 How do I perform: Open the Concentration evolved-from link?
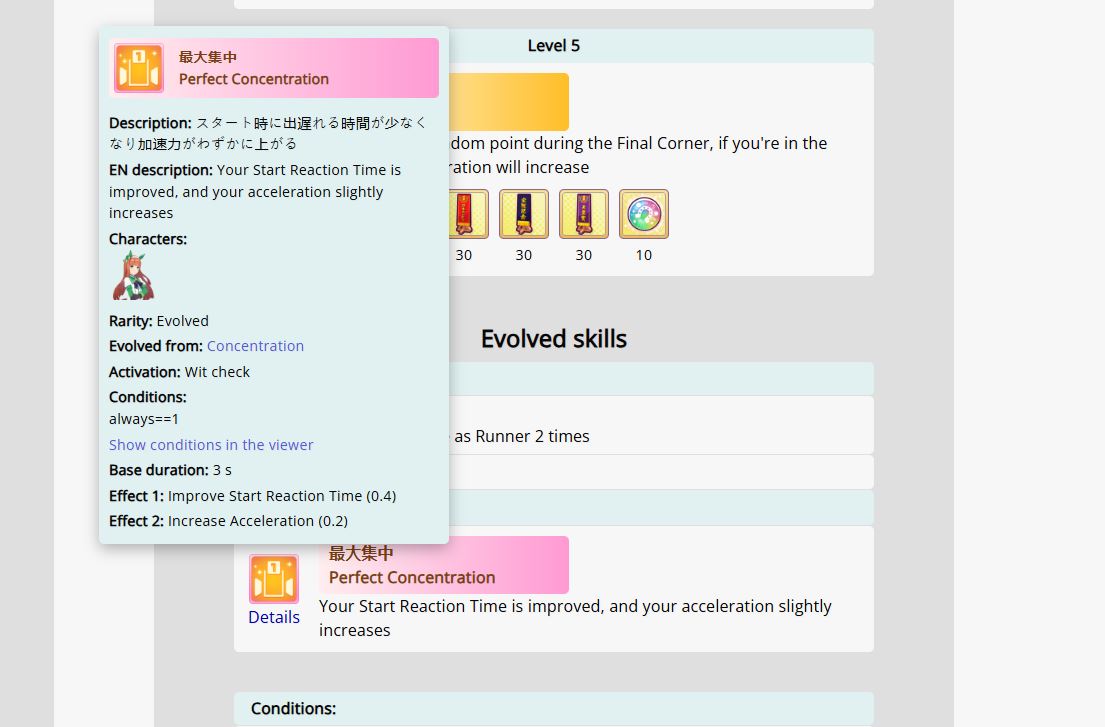[255, 346]
